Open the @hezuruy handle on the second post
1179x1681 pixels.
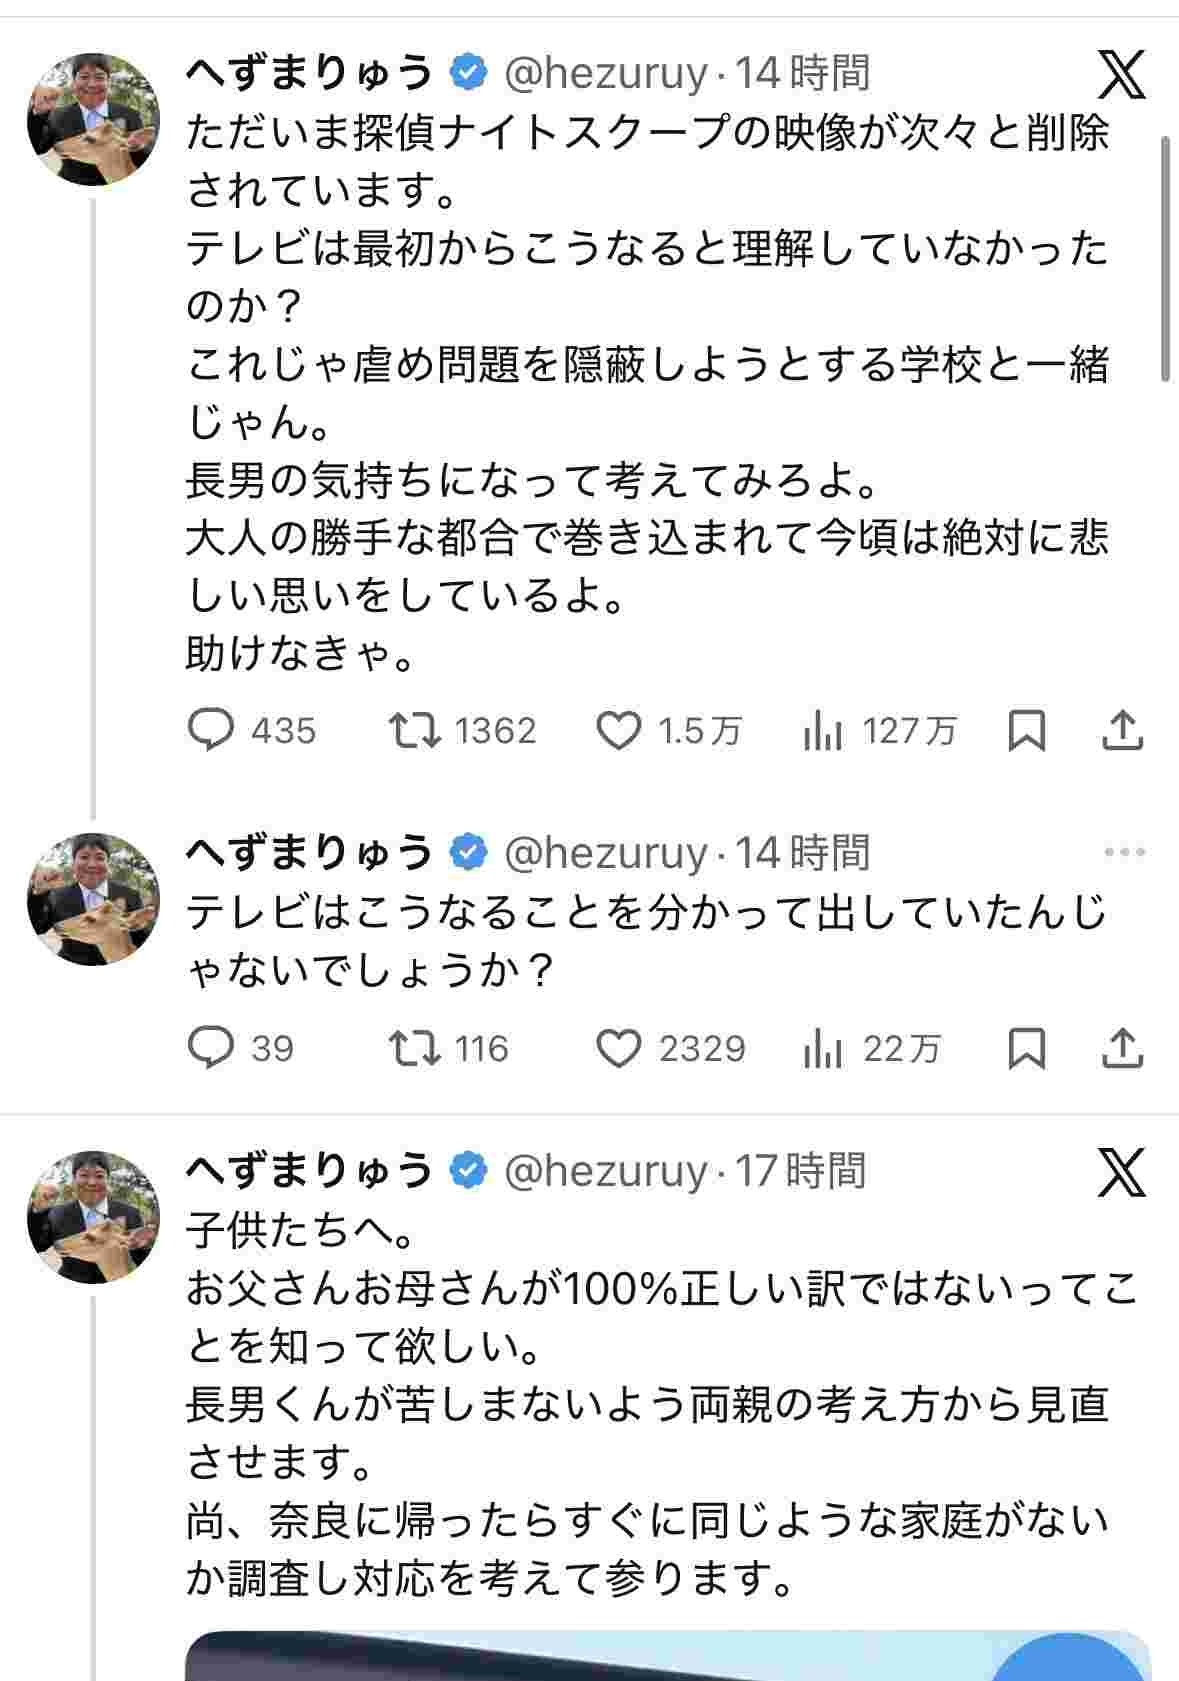pos(604,853)
